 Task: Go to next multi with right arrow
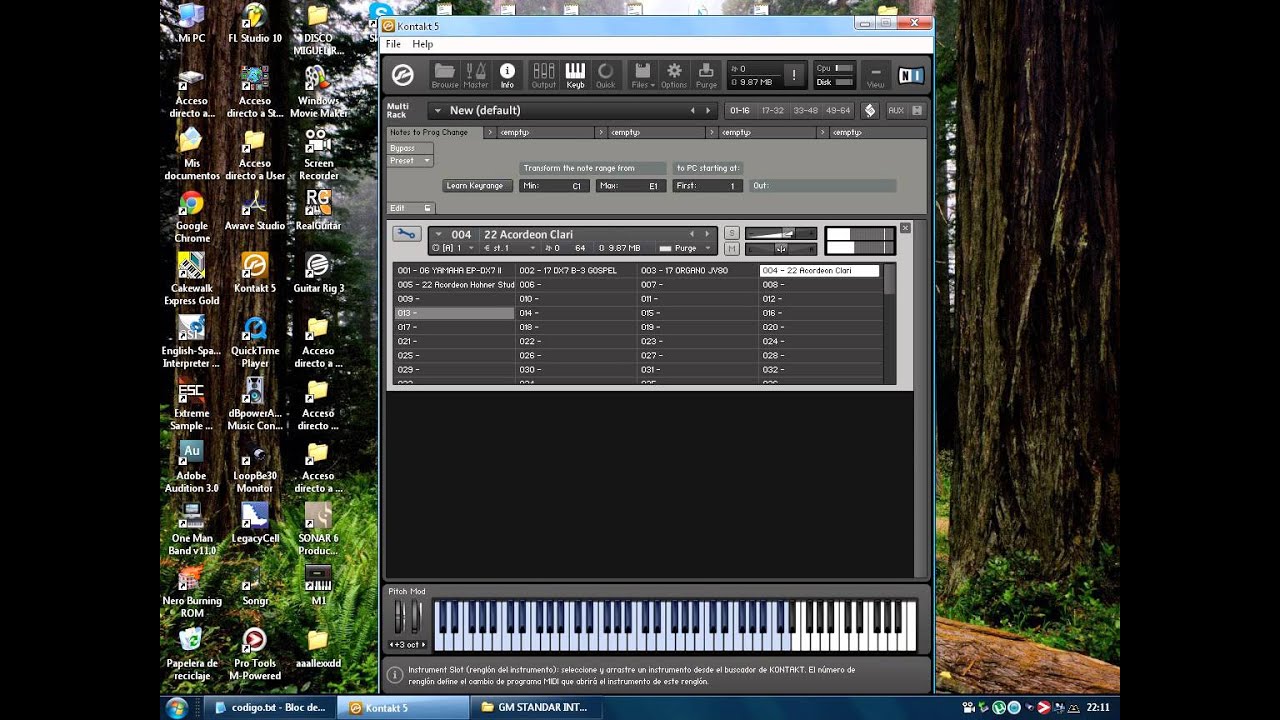(x=708, y=110)
